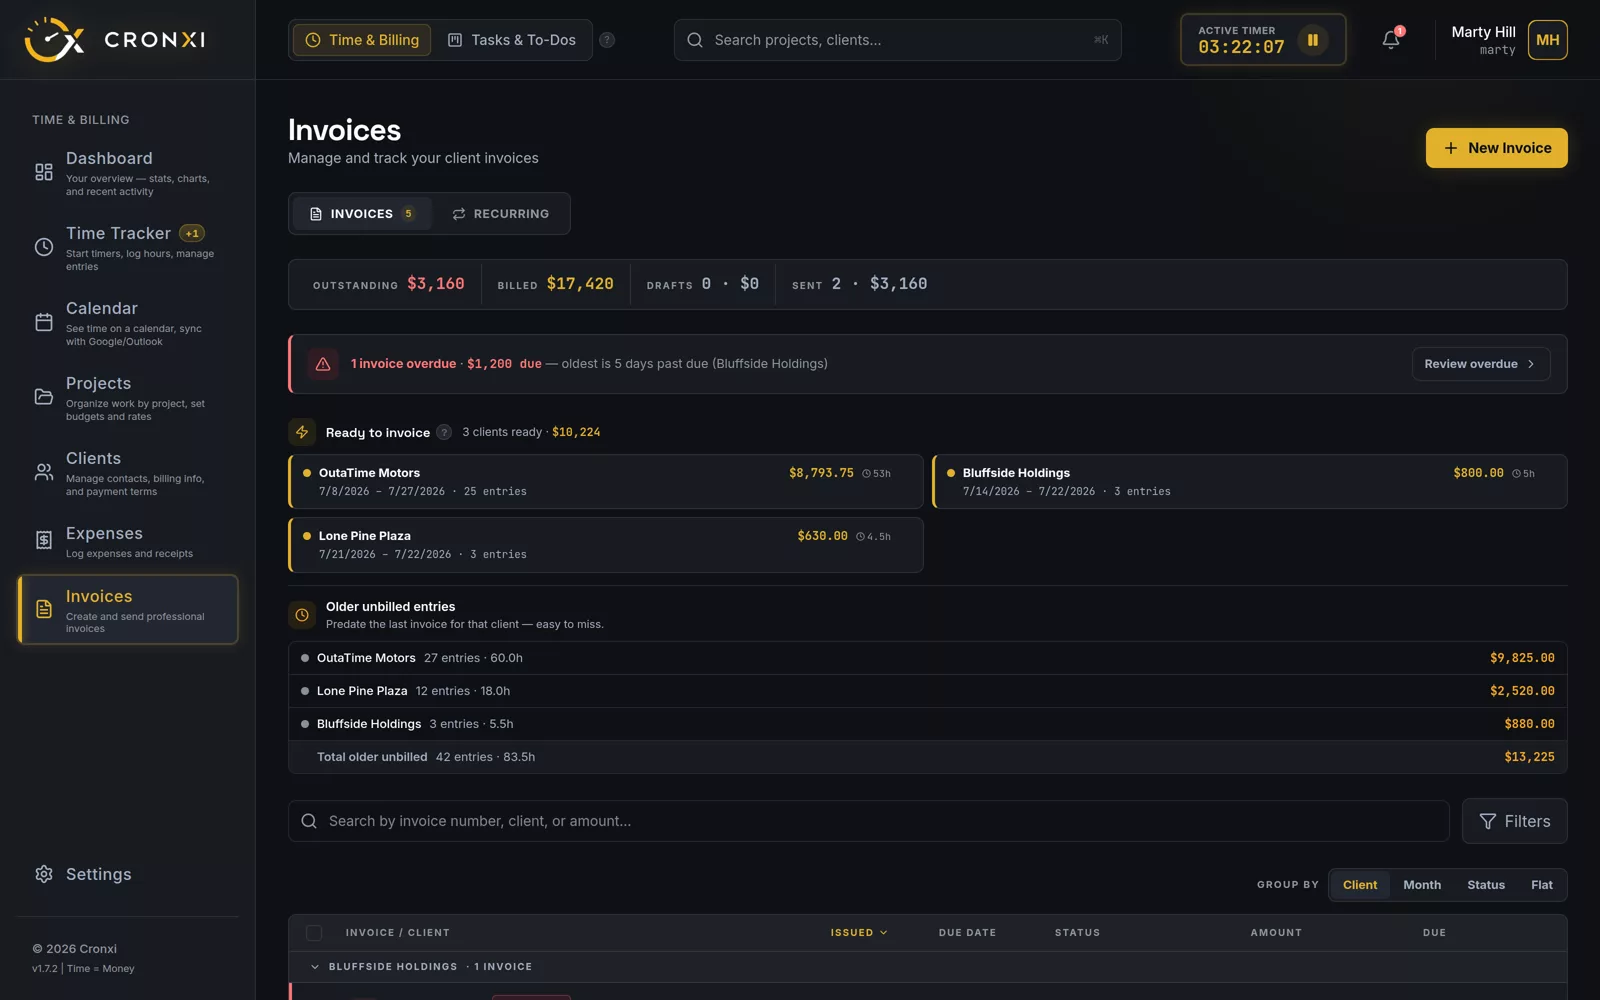Sort by the Amount column header
The width and height of the screenshot is (1600, 1000).
pos(1276,933)
